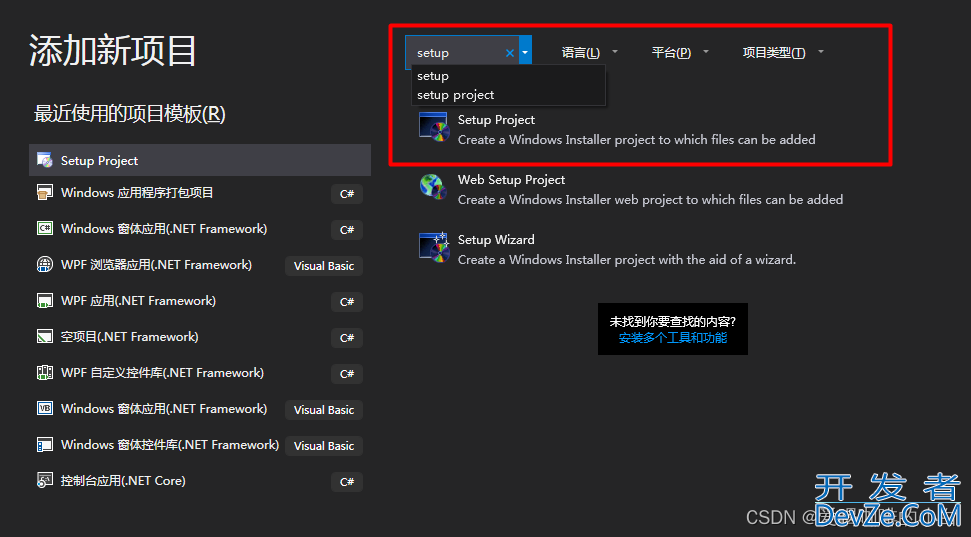Viewport: 971px width, 537px height.
Task: Select recent Windows 窗体控件库(.NET Framework)
Action: [200, 444]
